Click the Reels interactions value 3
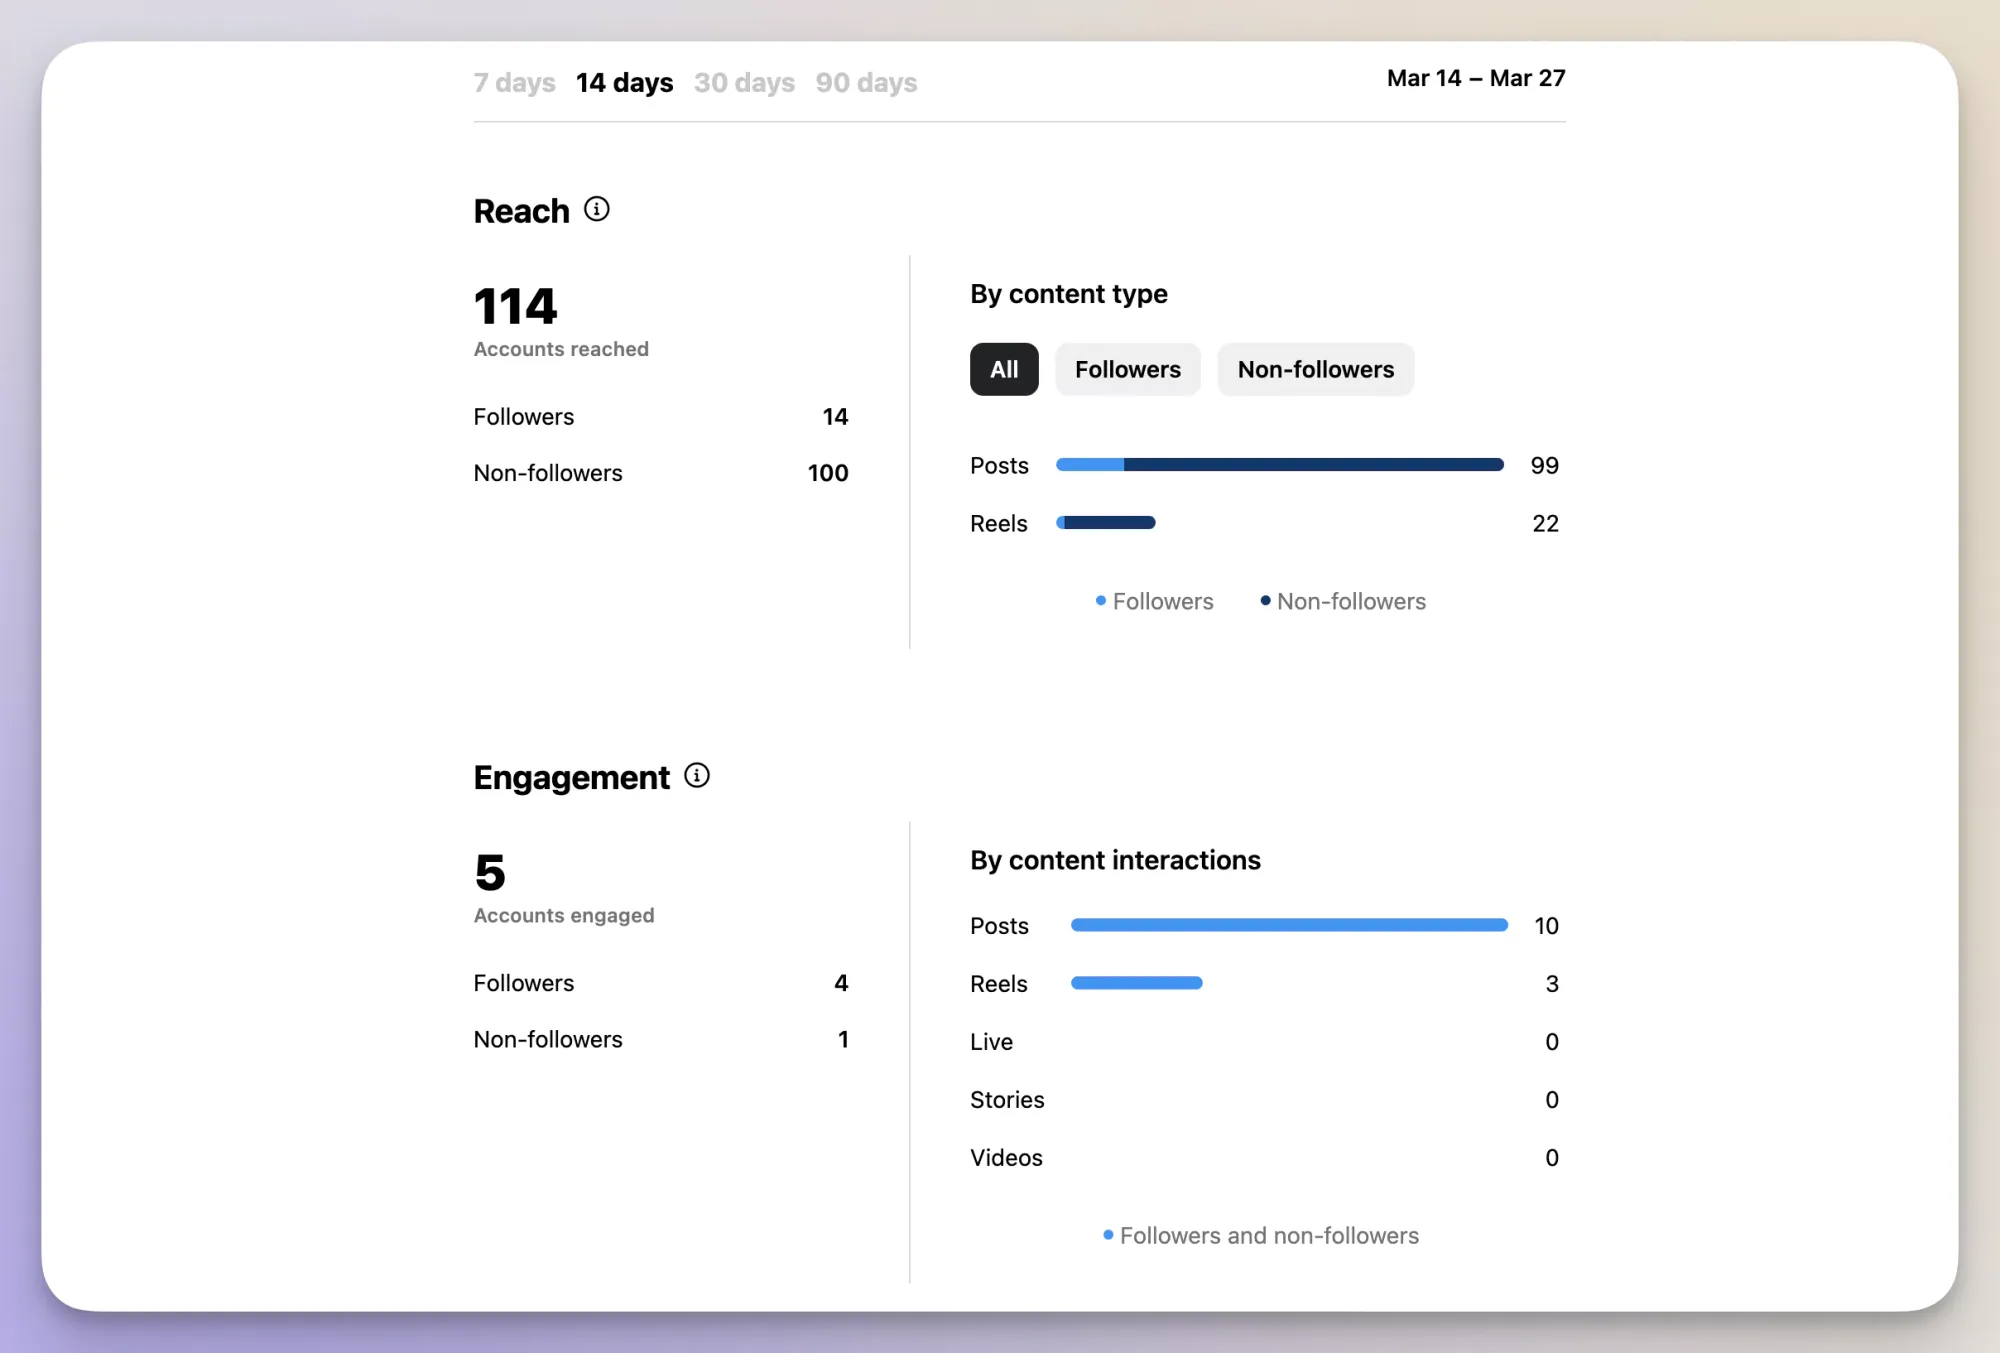Image resolution: width=2000 pixels, height=1353 pixels. pyautogui.click(x=1552, y=984)
